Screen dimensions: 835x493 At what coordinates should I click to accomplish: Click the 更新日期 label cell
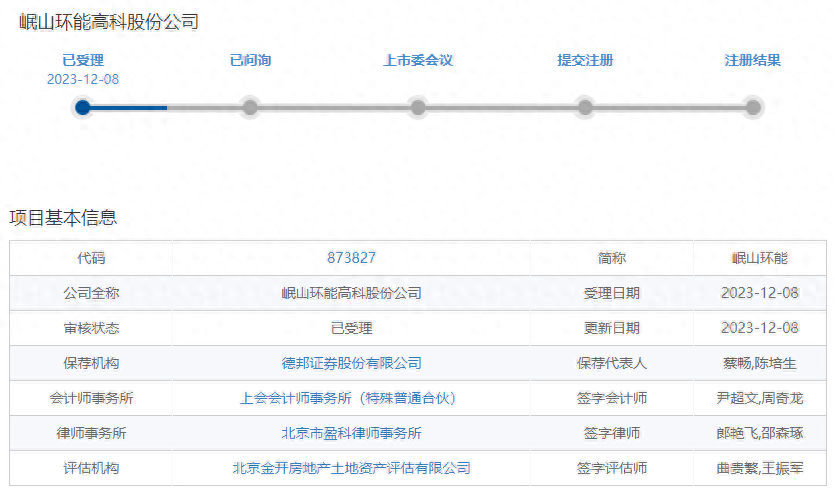(x=612, y=328)
